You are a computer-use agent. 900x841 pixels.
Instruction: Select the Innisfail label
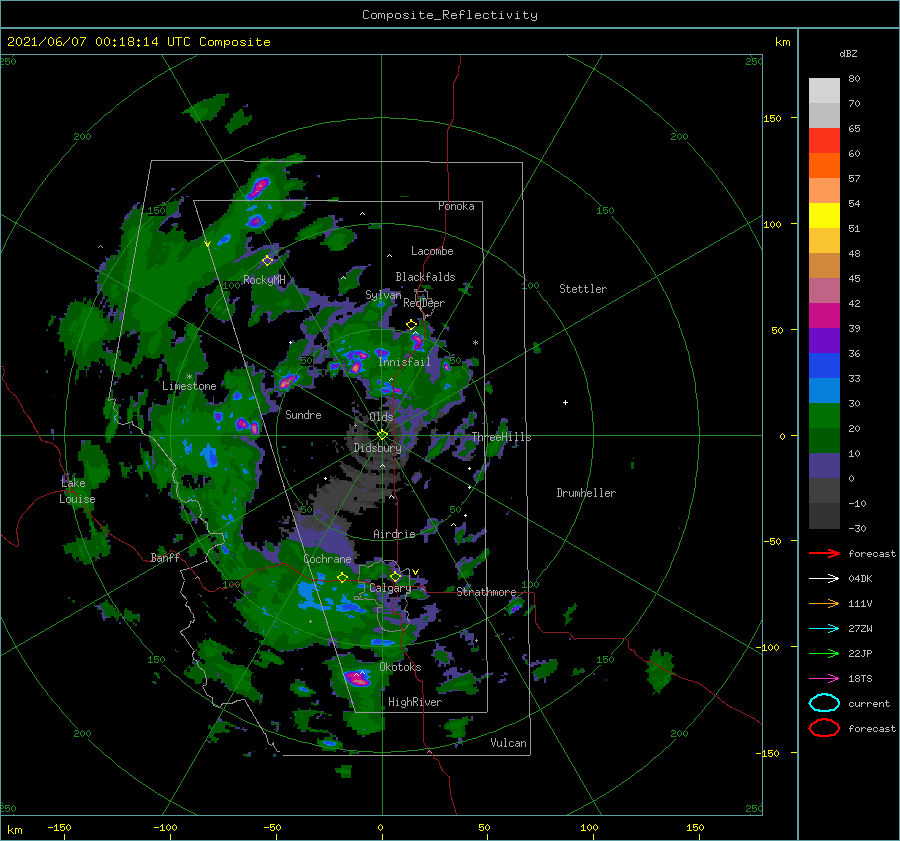404,362
